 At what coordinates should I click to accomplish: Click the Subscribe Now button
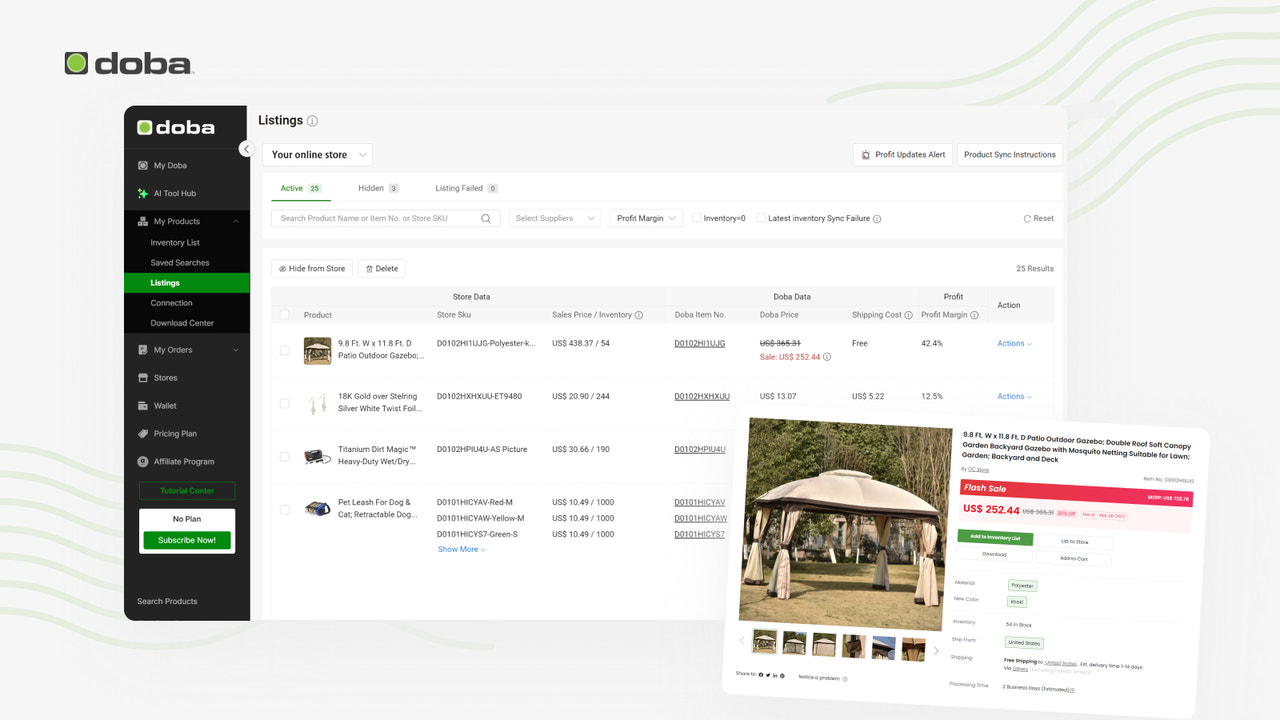point(186,540)
